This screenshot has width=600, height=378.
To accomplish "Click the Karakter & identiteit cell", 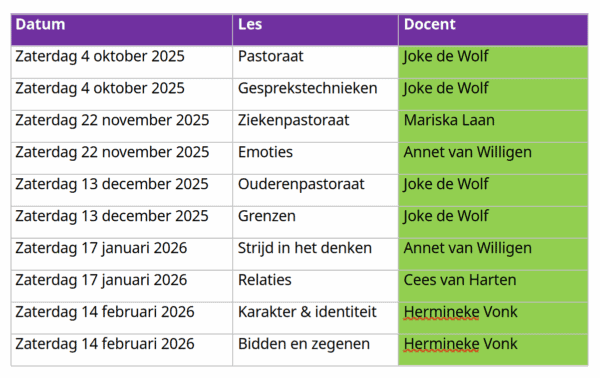I will (315, 318).
